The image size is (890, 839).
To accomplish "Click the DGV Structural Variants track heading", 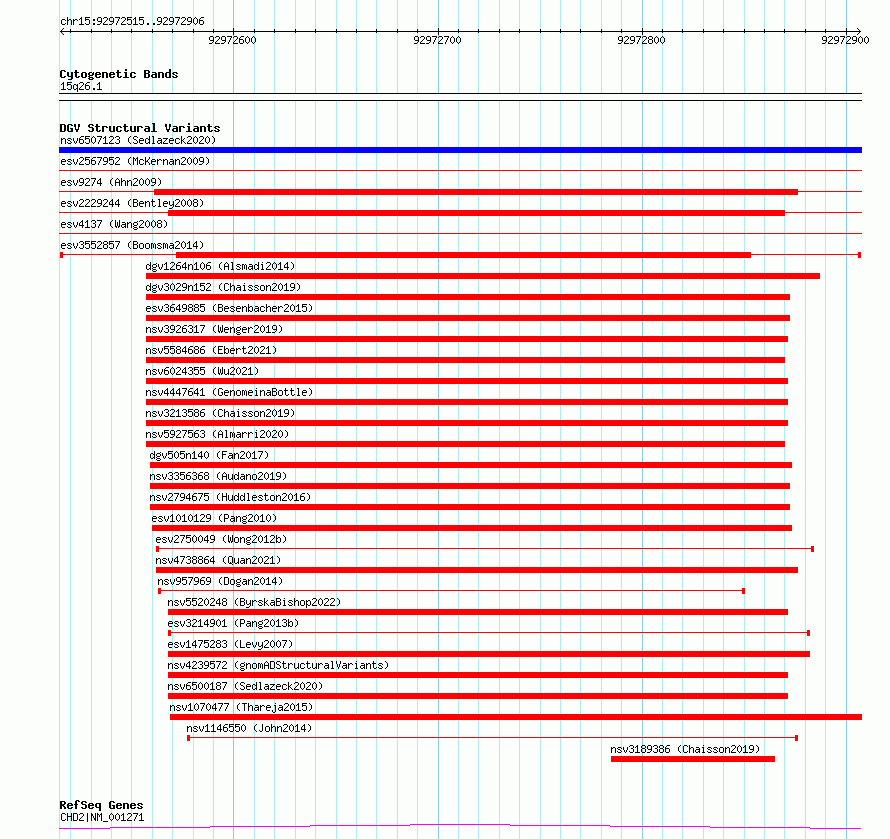I will 140,128.
